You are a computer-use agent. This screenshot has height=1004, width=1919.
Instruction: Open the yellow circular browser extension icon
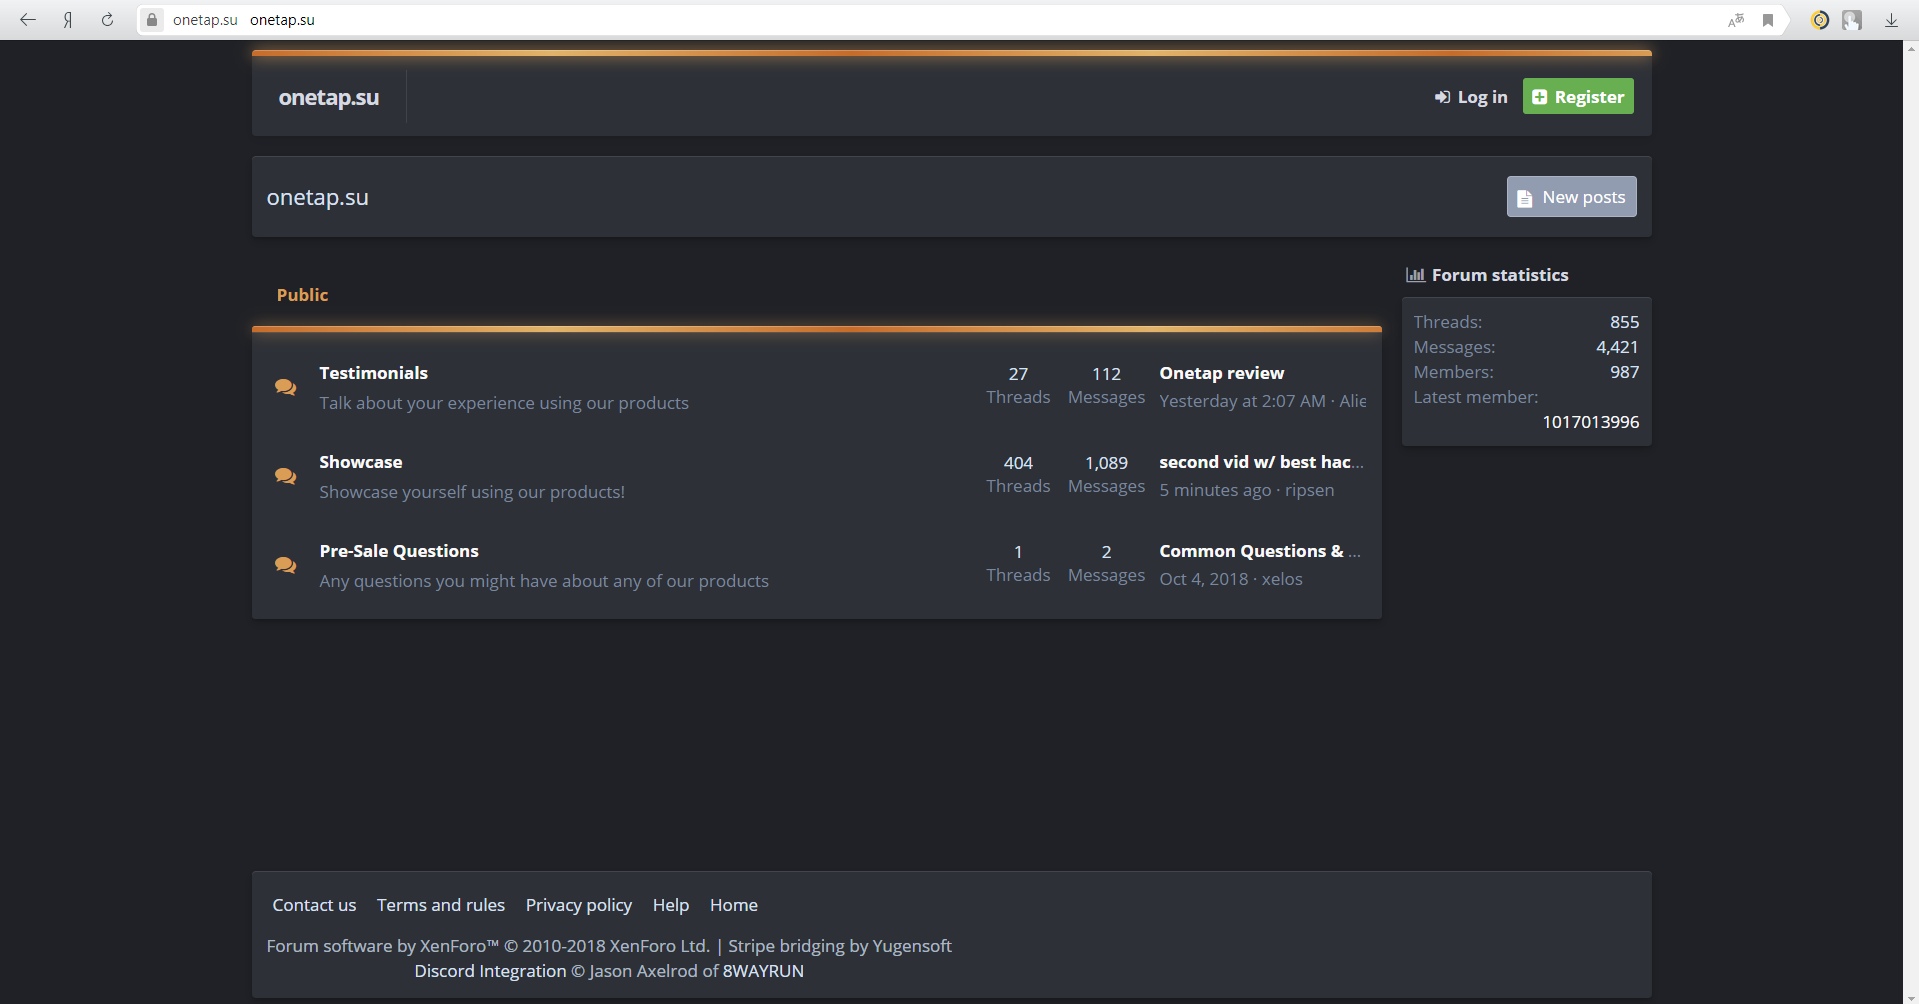point(1820,20)
